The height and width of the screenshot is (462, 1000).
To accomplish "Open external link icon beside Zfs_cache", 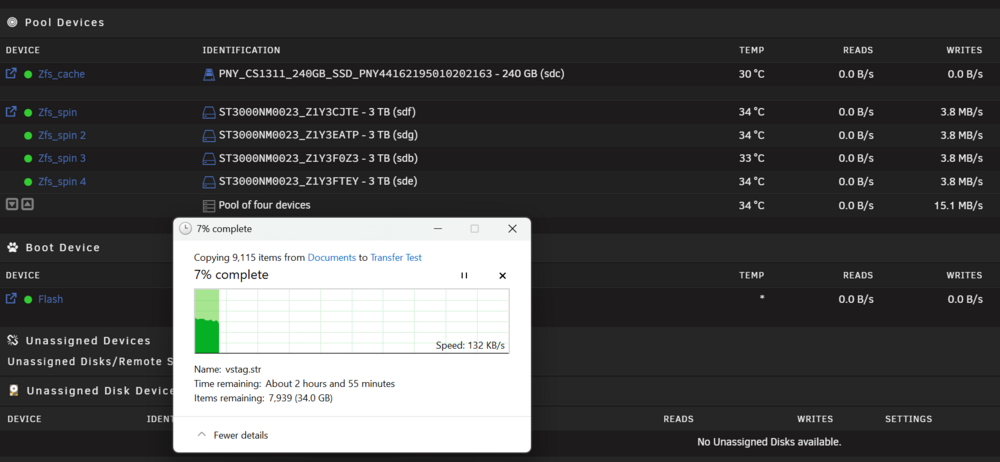I will point(11,74).
